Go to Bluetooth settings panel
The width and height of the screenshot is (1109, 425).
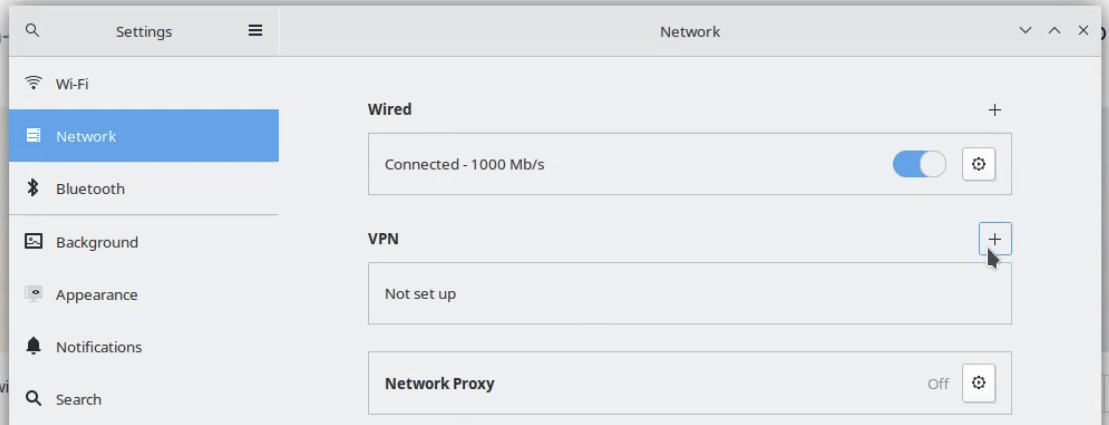click(x=144, y=188)
